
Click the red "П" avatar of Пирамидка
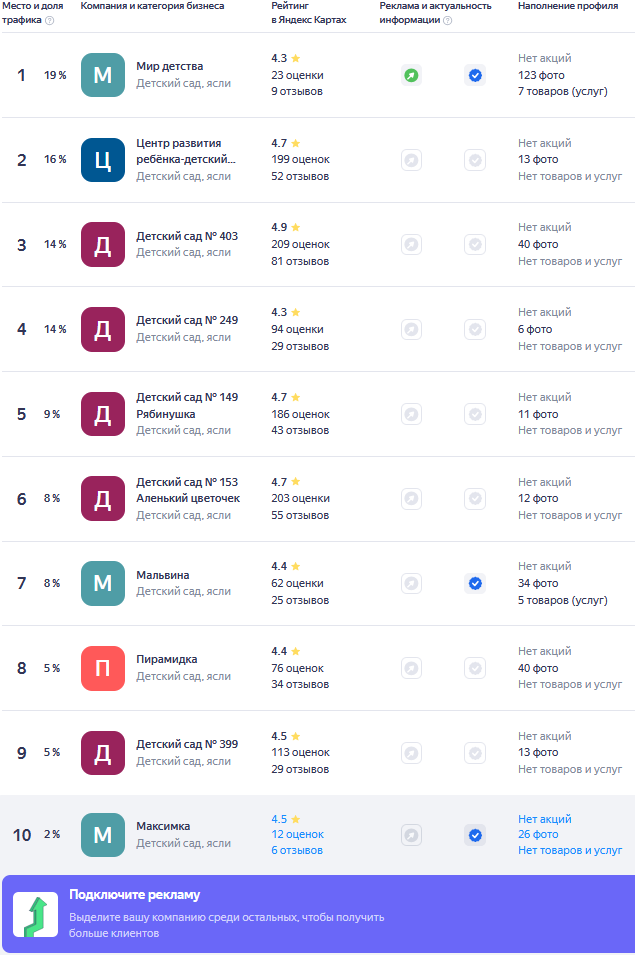tap(103, 668)
